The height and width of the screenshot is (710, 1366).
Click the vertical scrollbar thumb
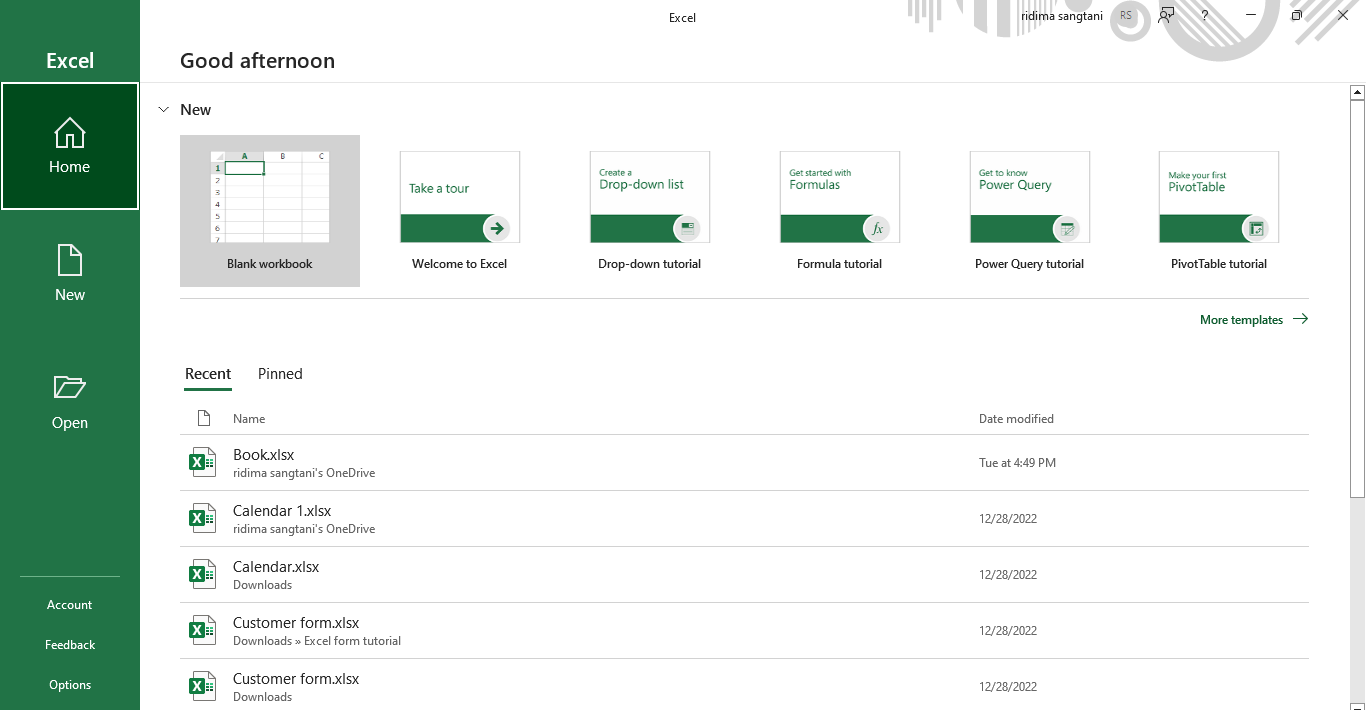click(1357, 299)
